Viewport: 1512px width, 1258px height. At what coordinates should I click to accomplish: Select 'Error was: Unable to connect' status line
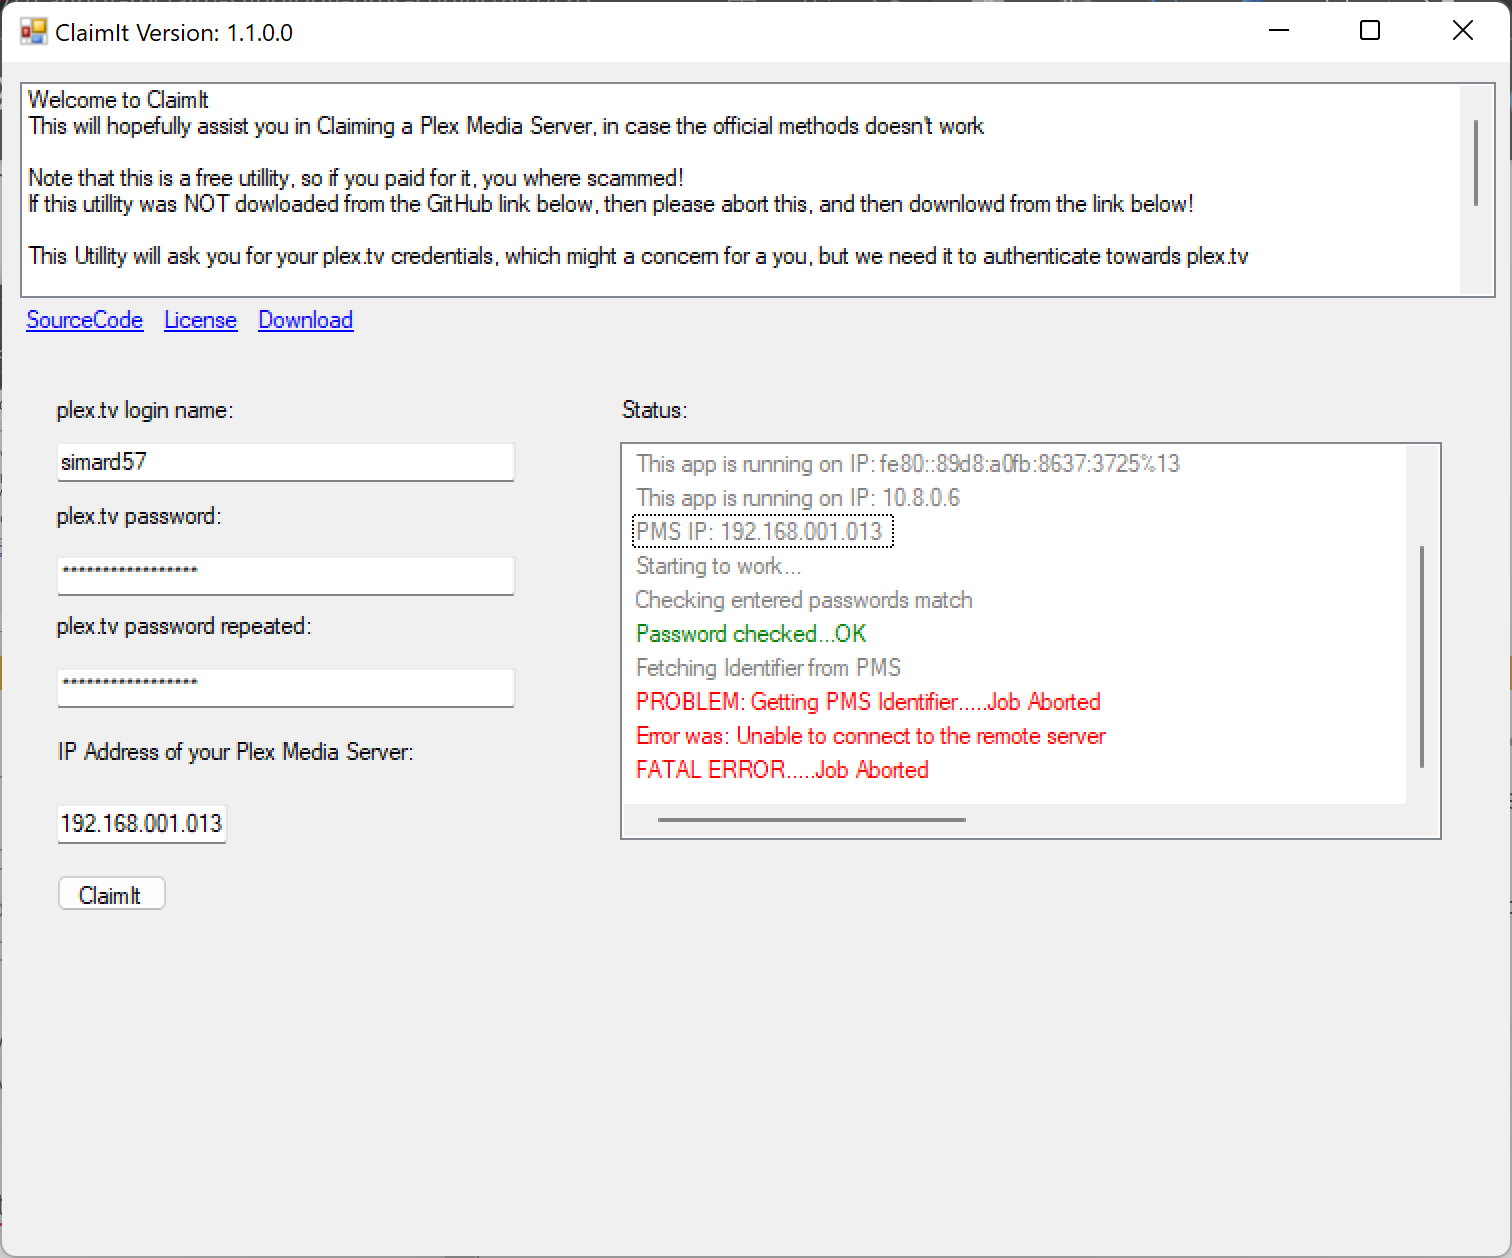pos(871,736)
